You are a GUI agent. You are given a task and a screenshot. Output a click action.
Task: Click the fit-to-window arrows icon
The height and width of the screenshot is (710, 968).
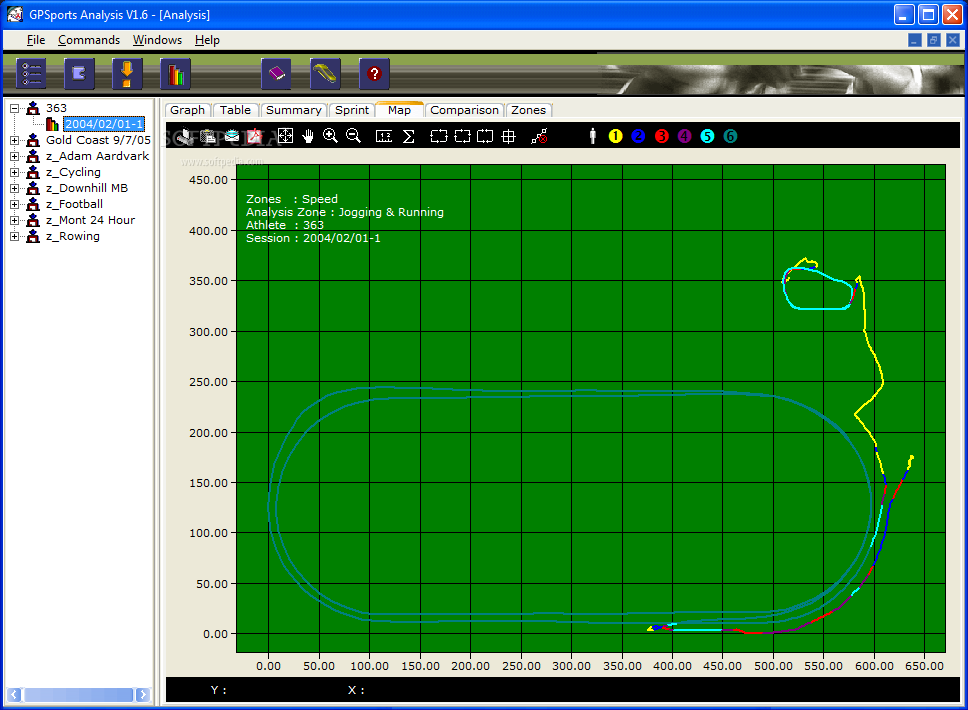click(x=285, y=136)
